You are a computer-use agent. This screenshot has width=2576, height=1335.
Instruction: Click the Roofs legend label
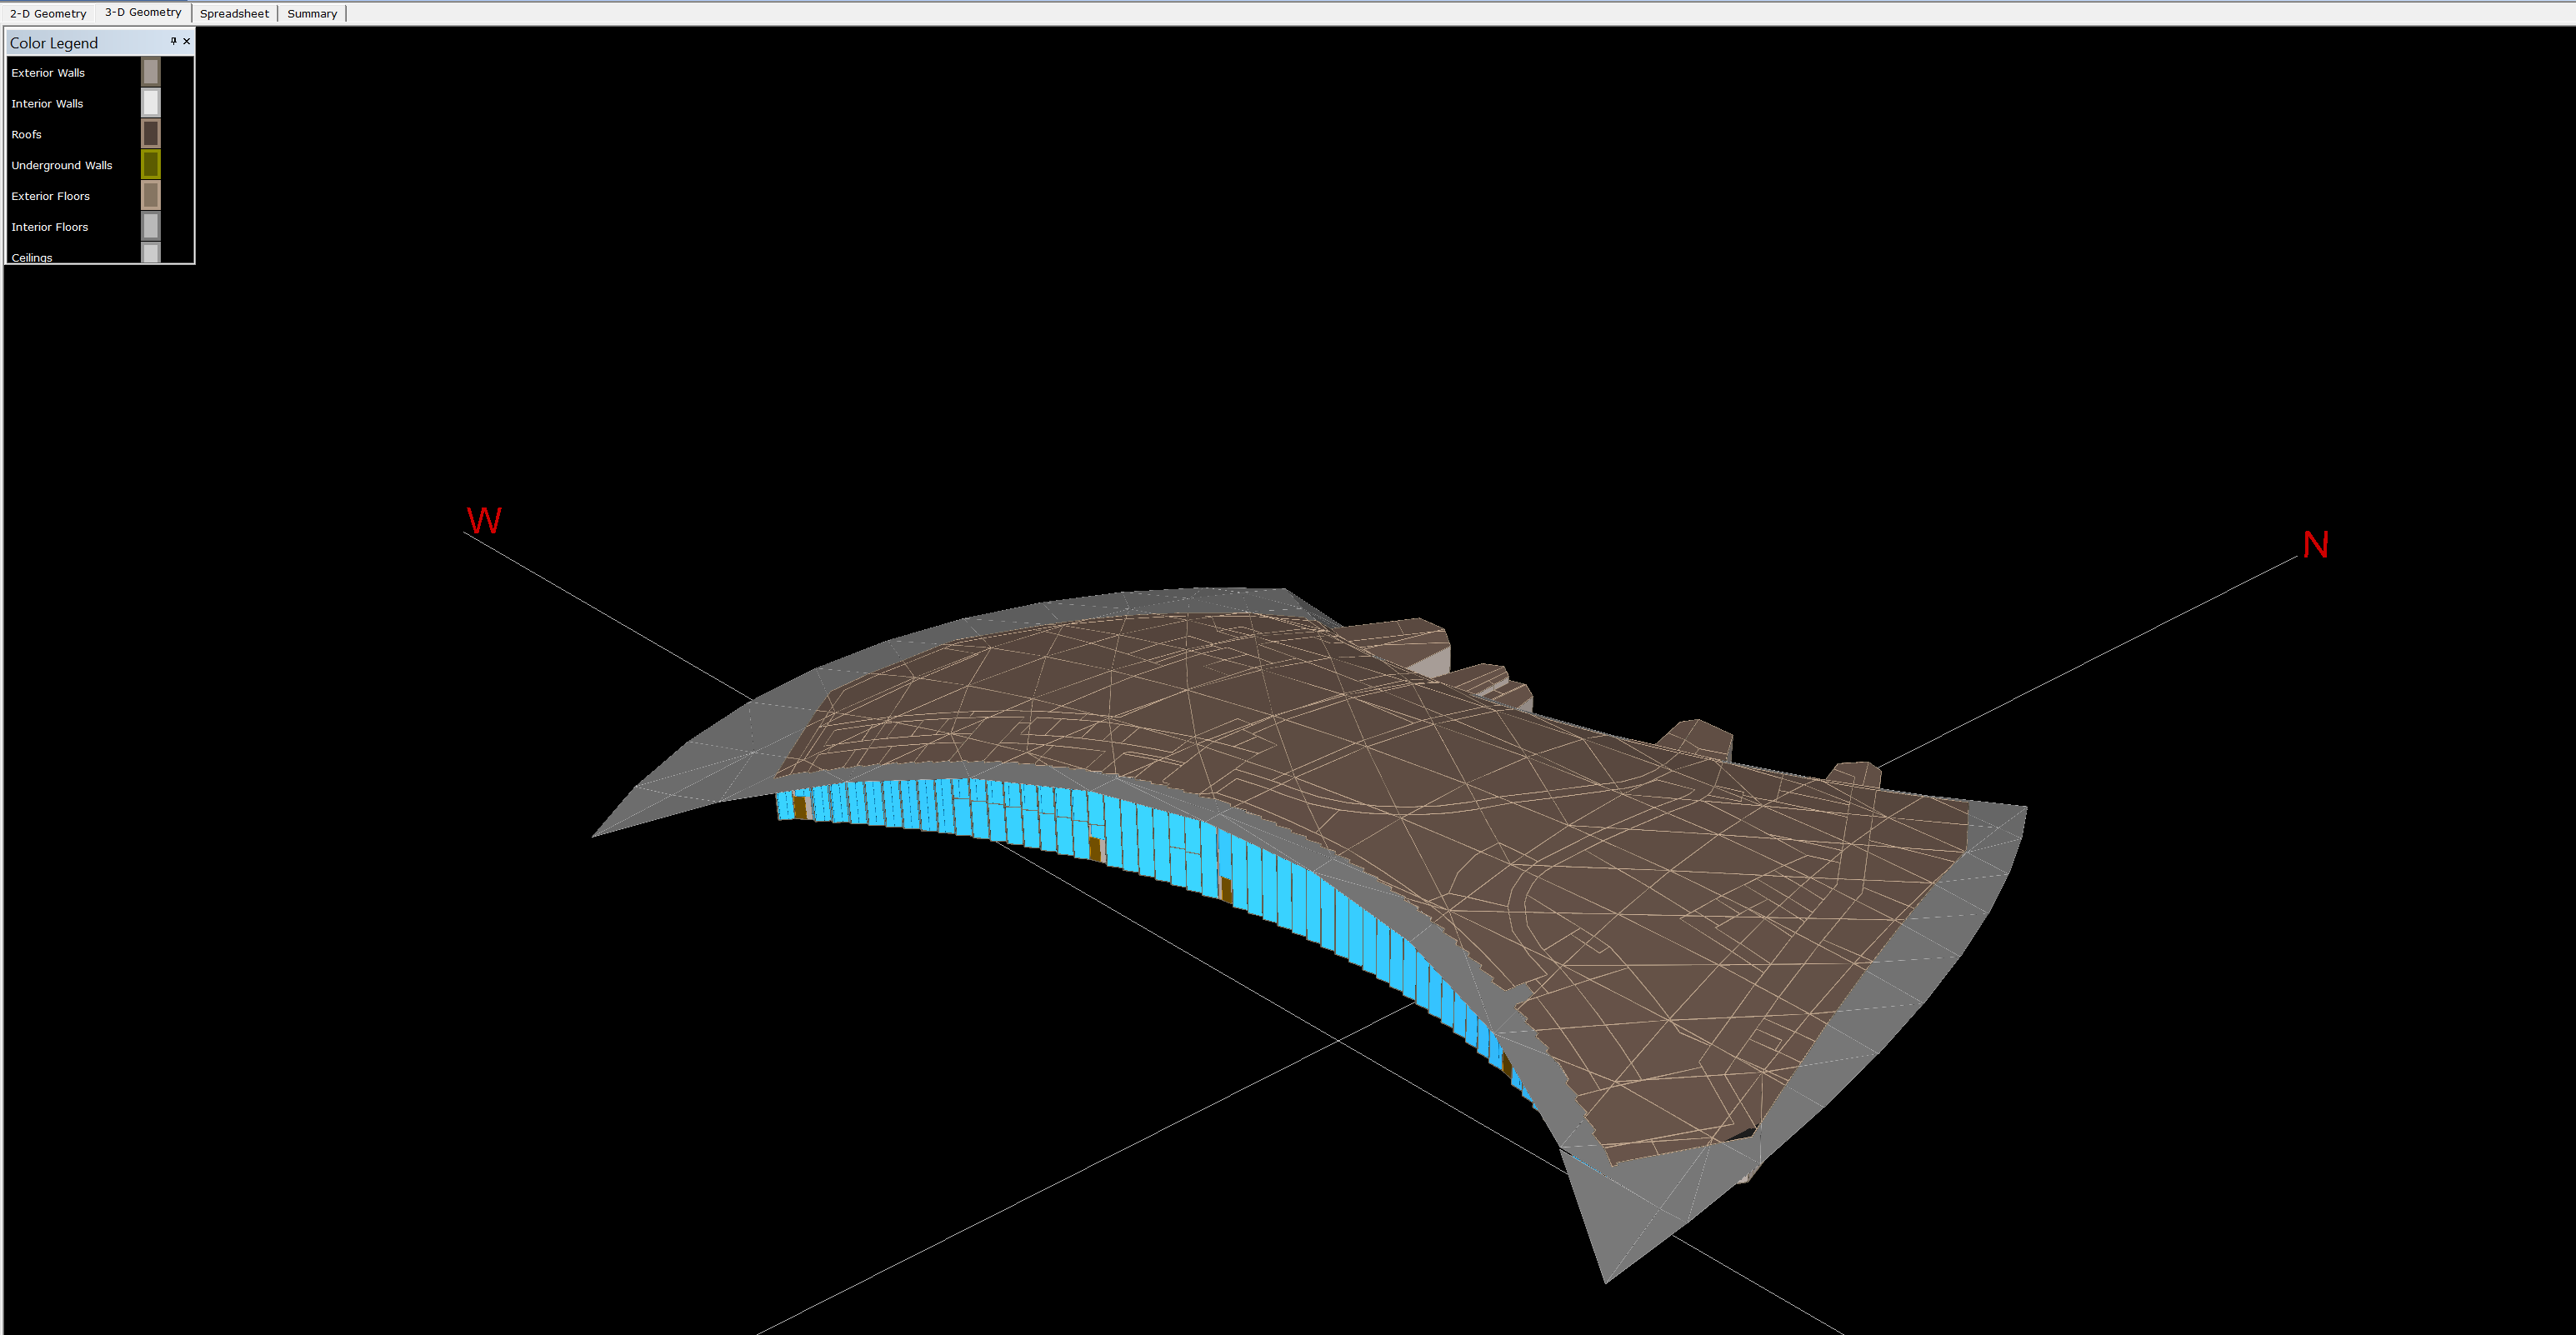[27, 135]
